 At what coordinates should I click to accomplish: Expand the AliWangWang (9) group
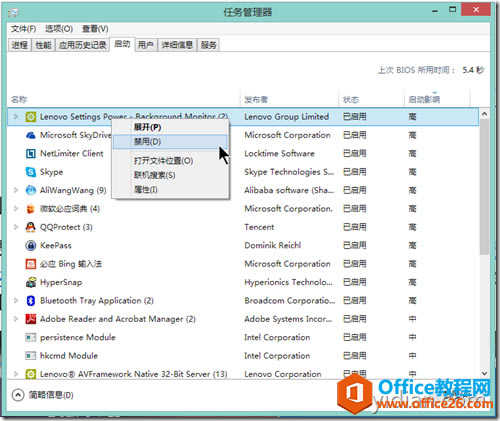(x=16, y=190)
